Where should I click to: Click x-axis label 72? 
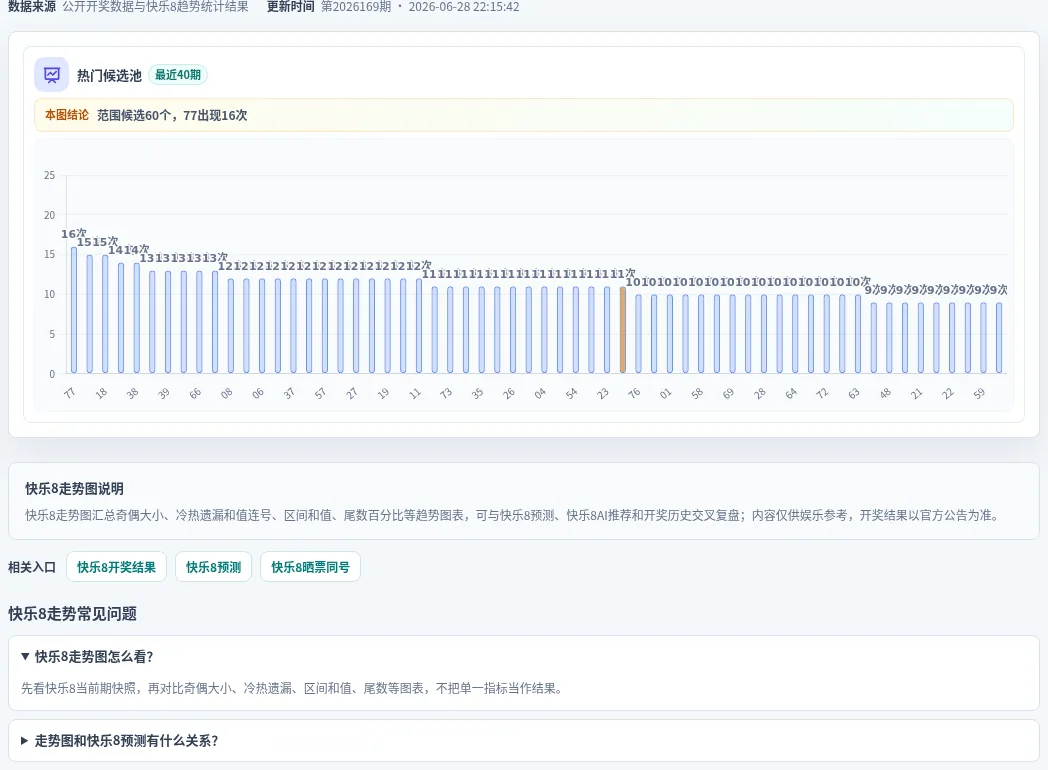point(822,393)
